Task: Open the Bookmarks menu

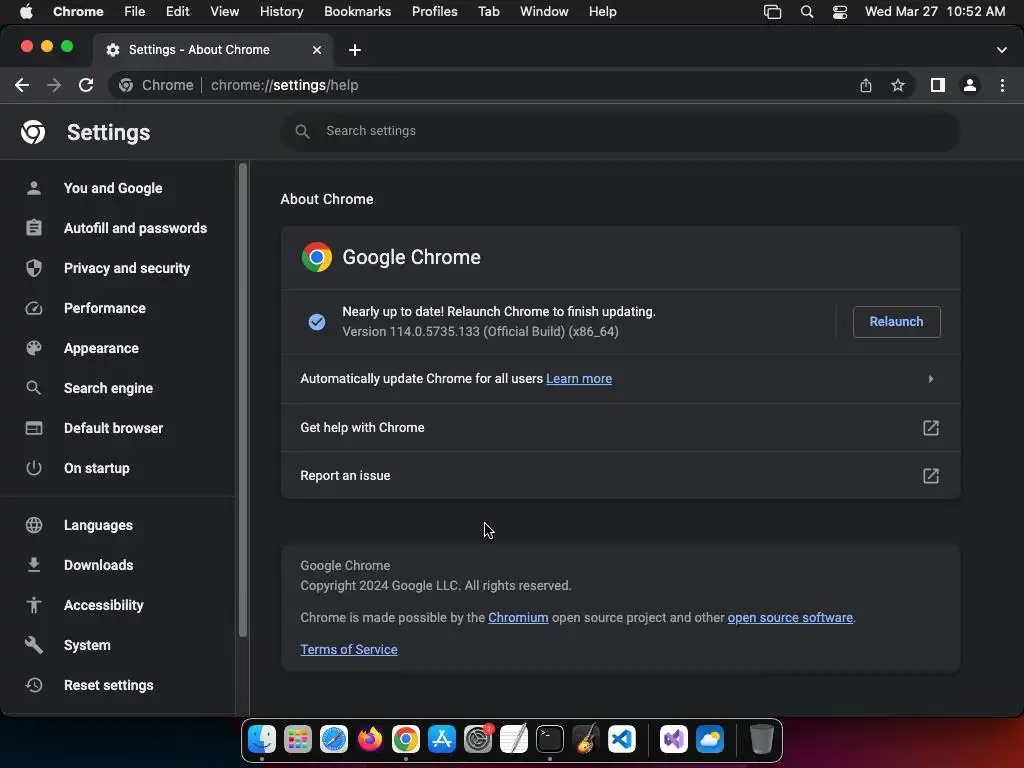Action: pyautogui.click(x=357, y=12)
